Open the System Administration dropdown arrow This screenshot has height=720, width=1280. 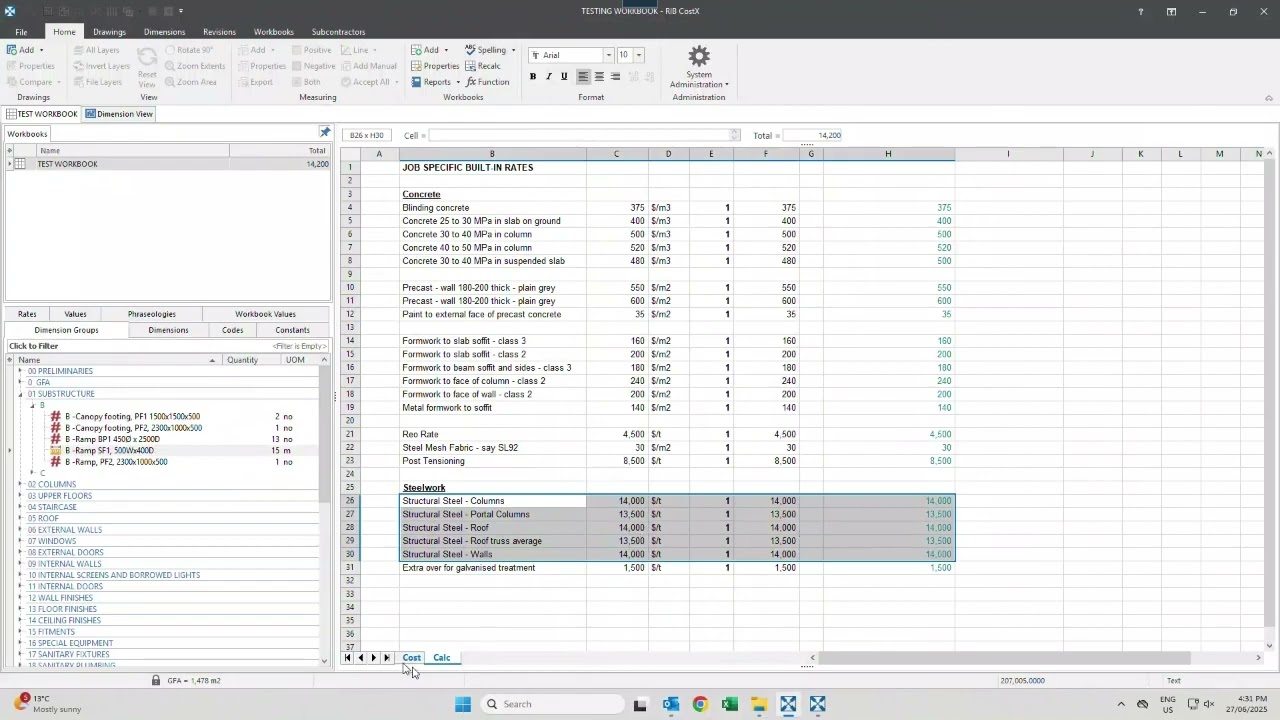pyautogui.click(x=727, y=85)
